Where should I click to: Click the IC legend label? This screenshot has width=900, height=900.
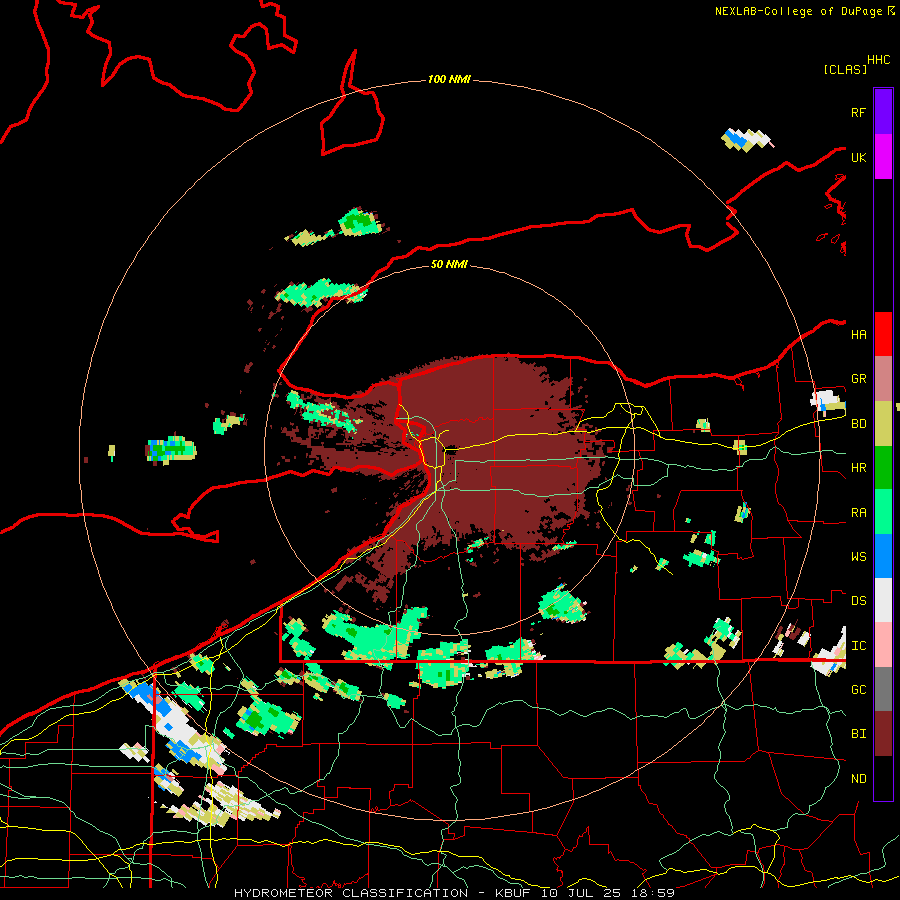click(858, 646)
